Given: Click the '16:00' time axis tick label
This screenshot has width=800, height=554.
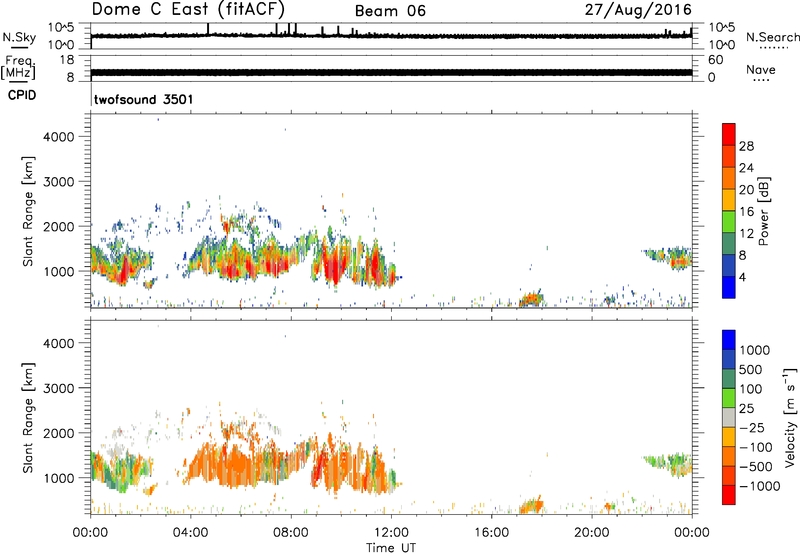Looking at the screenshot, I should [x=491, y=533].
